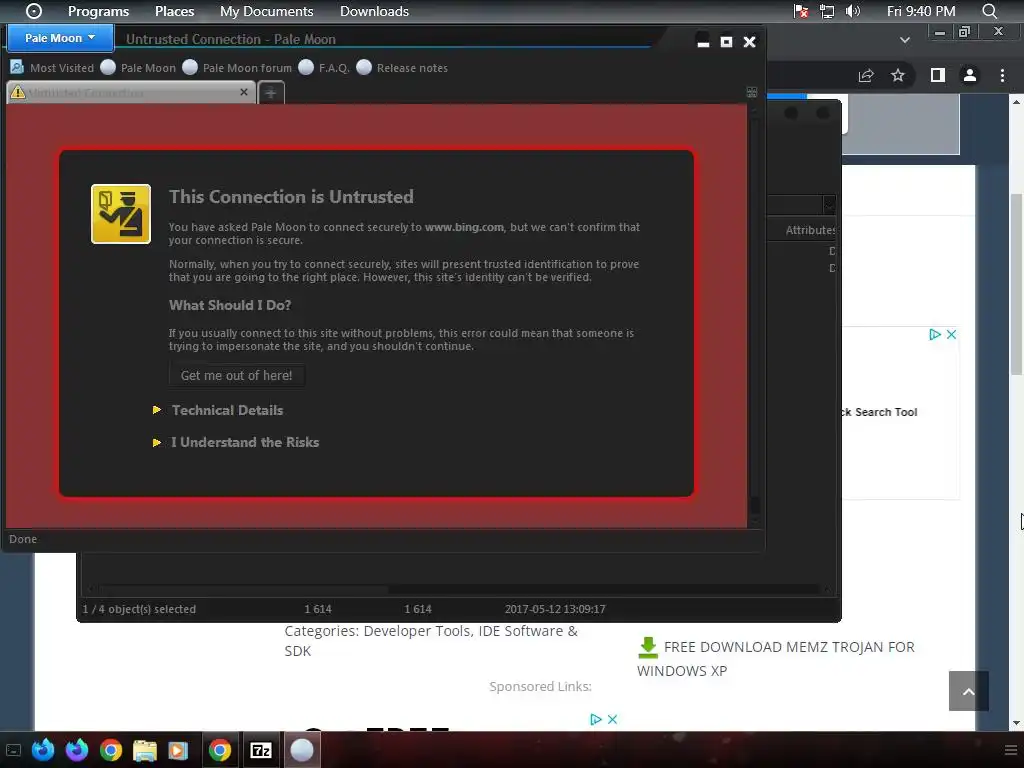Open the Pale Moon bookmark
Screen dimensions: 1024x768
[138, 67]
